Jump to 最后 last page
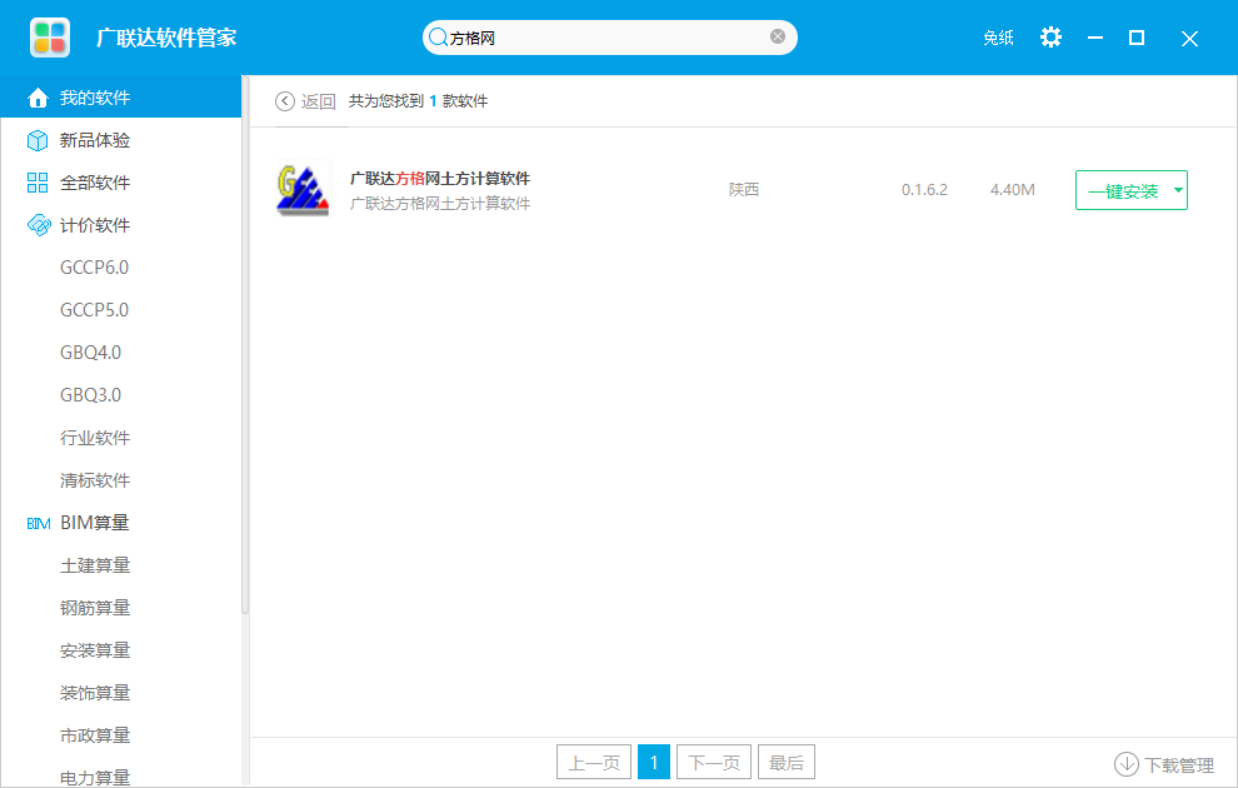Screen dimensions: 1238x788 (x=786, y=762)
